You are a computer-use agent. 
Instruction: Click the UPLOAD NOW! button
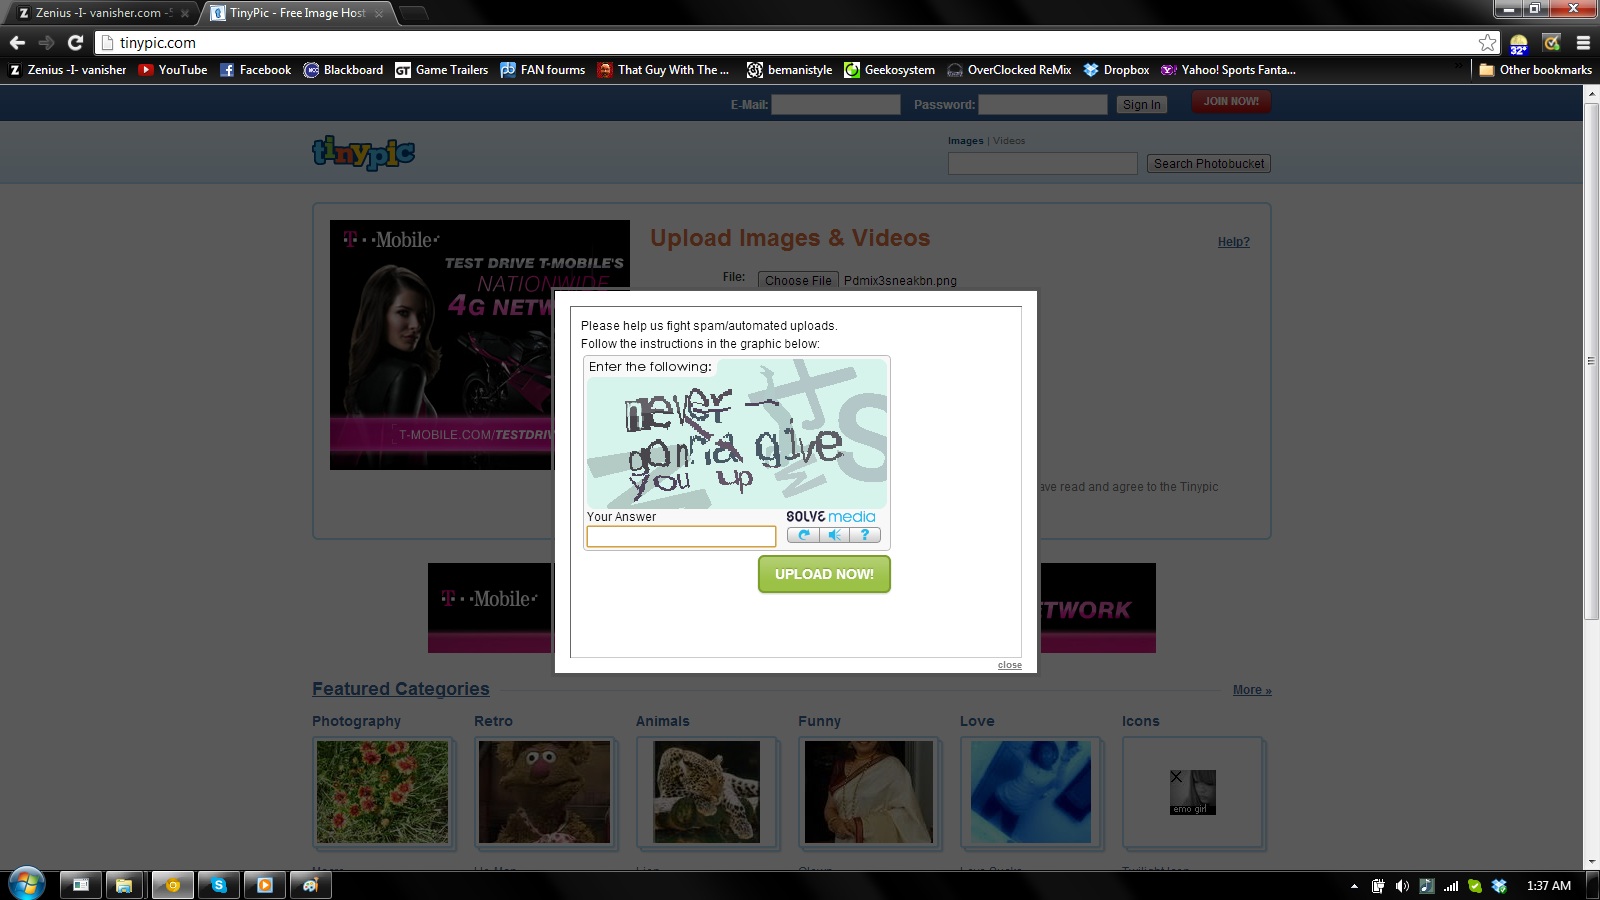point(824,574)
